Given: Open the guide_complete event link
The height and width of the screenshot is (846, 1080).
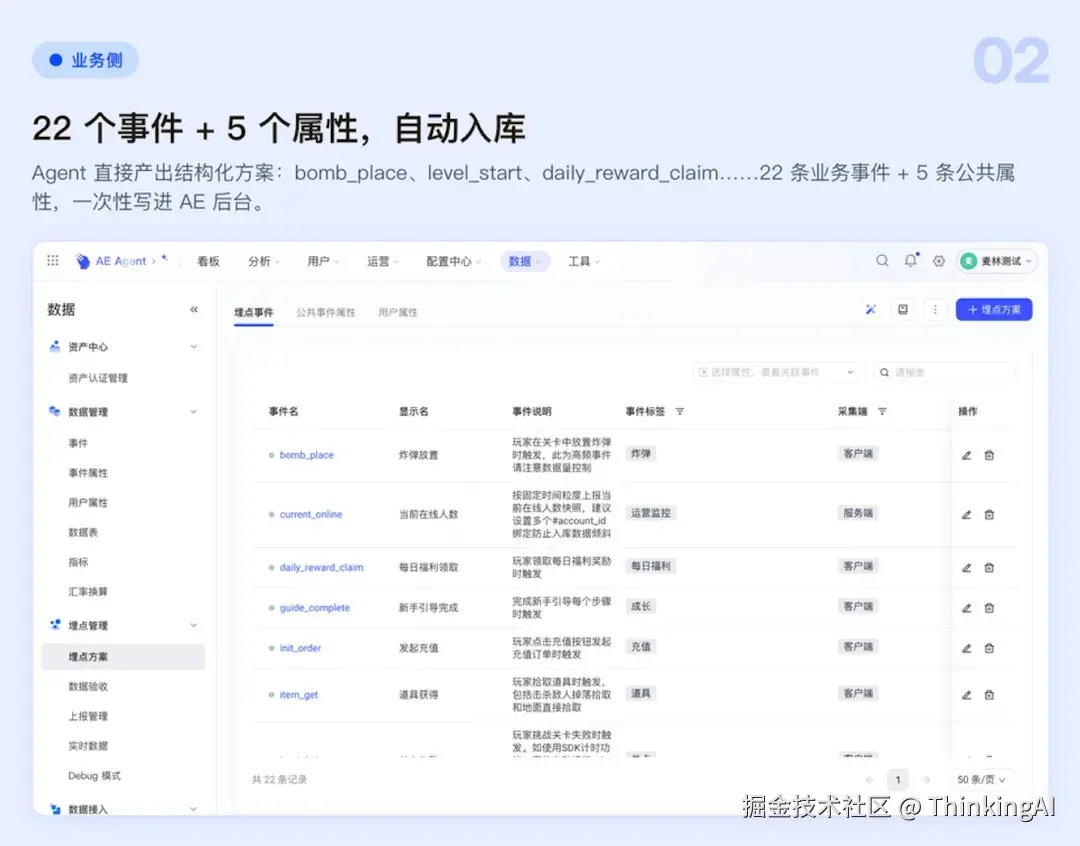Looking at the screenshot, I should (315, 608).
